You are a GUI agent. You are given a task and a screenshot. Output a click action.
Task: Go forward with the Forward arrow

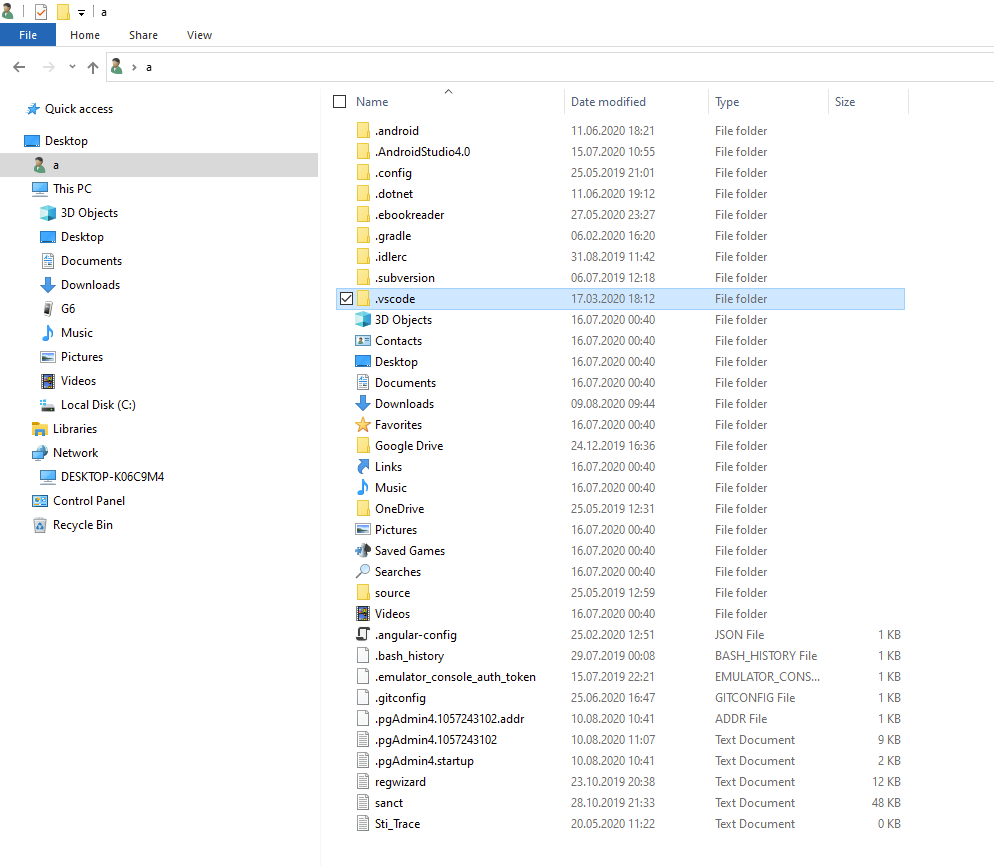tap(48, 67)
